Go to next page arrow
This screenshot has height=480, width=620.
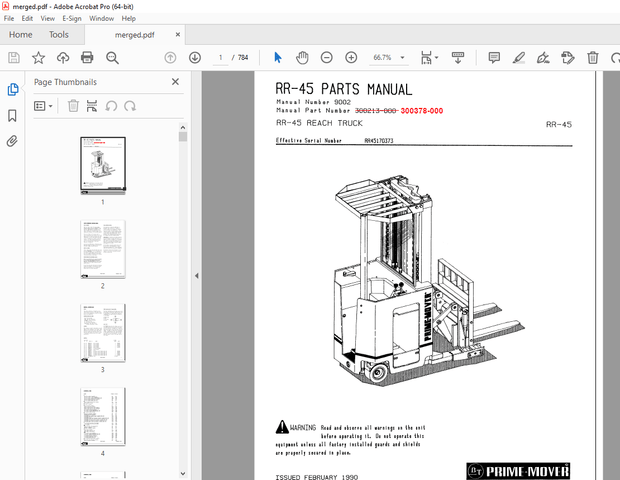click(195, 58)
